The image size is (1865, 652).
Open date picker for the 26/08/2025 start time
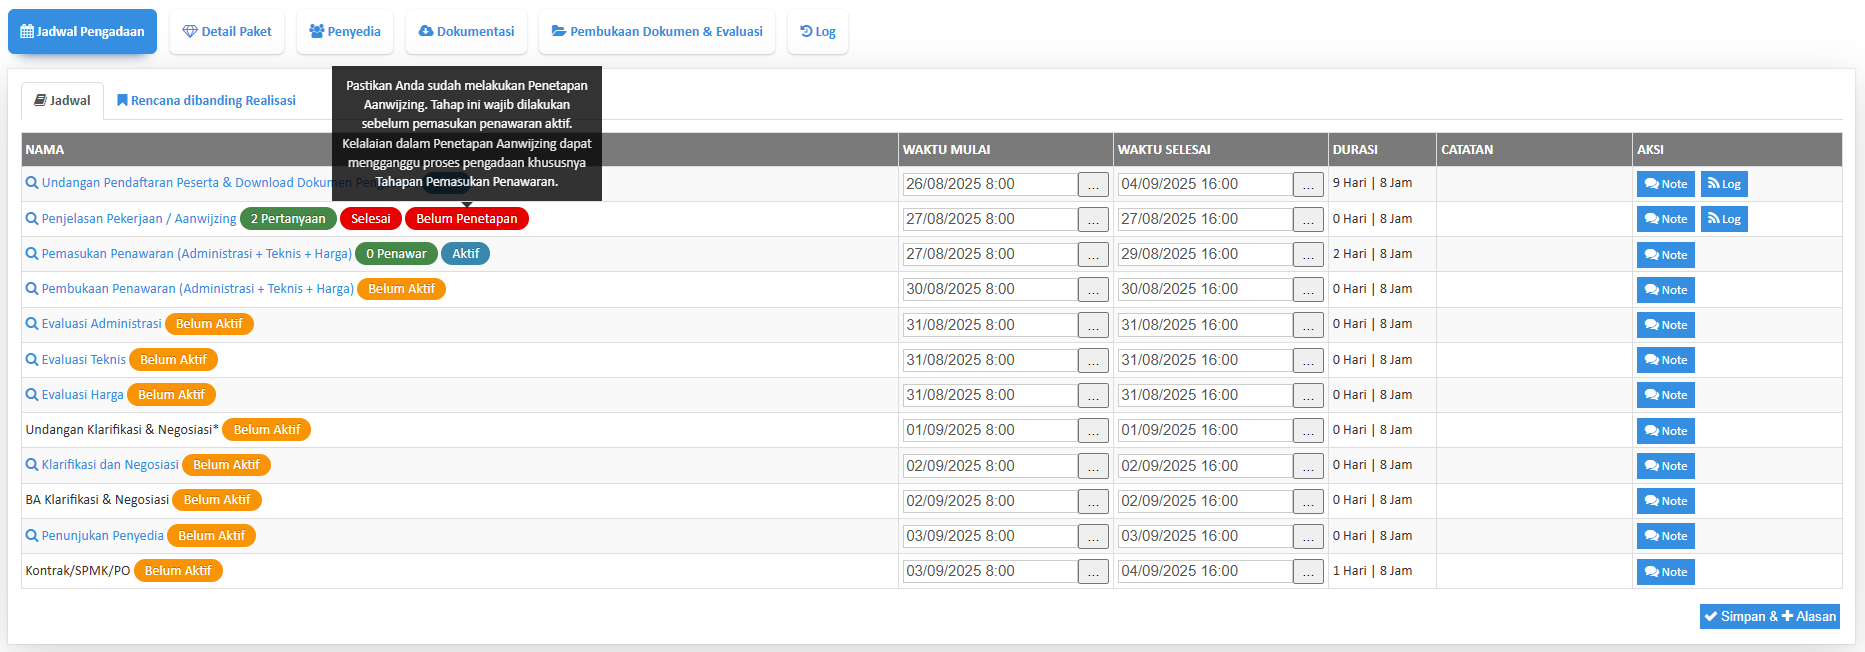pyautogui.click(x=1092, y=185)
